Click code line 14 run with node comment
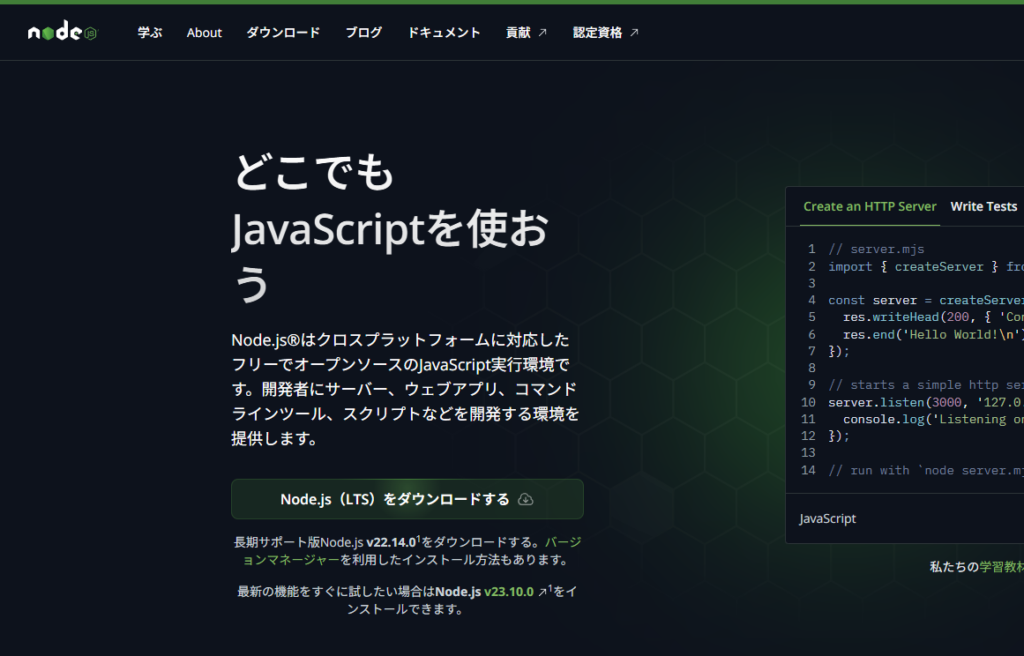 coord(925,470)
